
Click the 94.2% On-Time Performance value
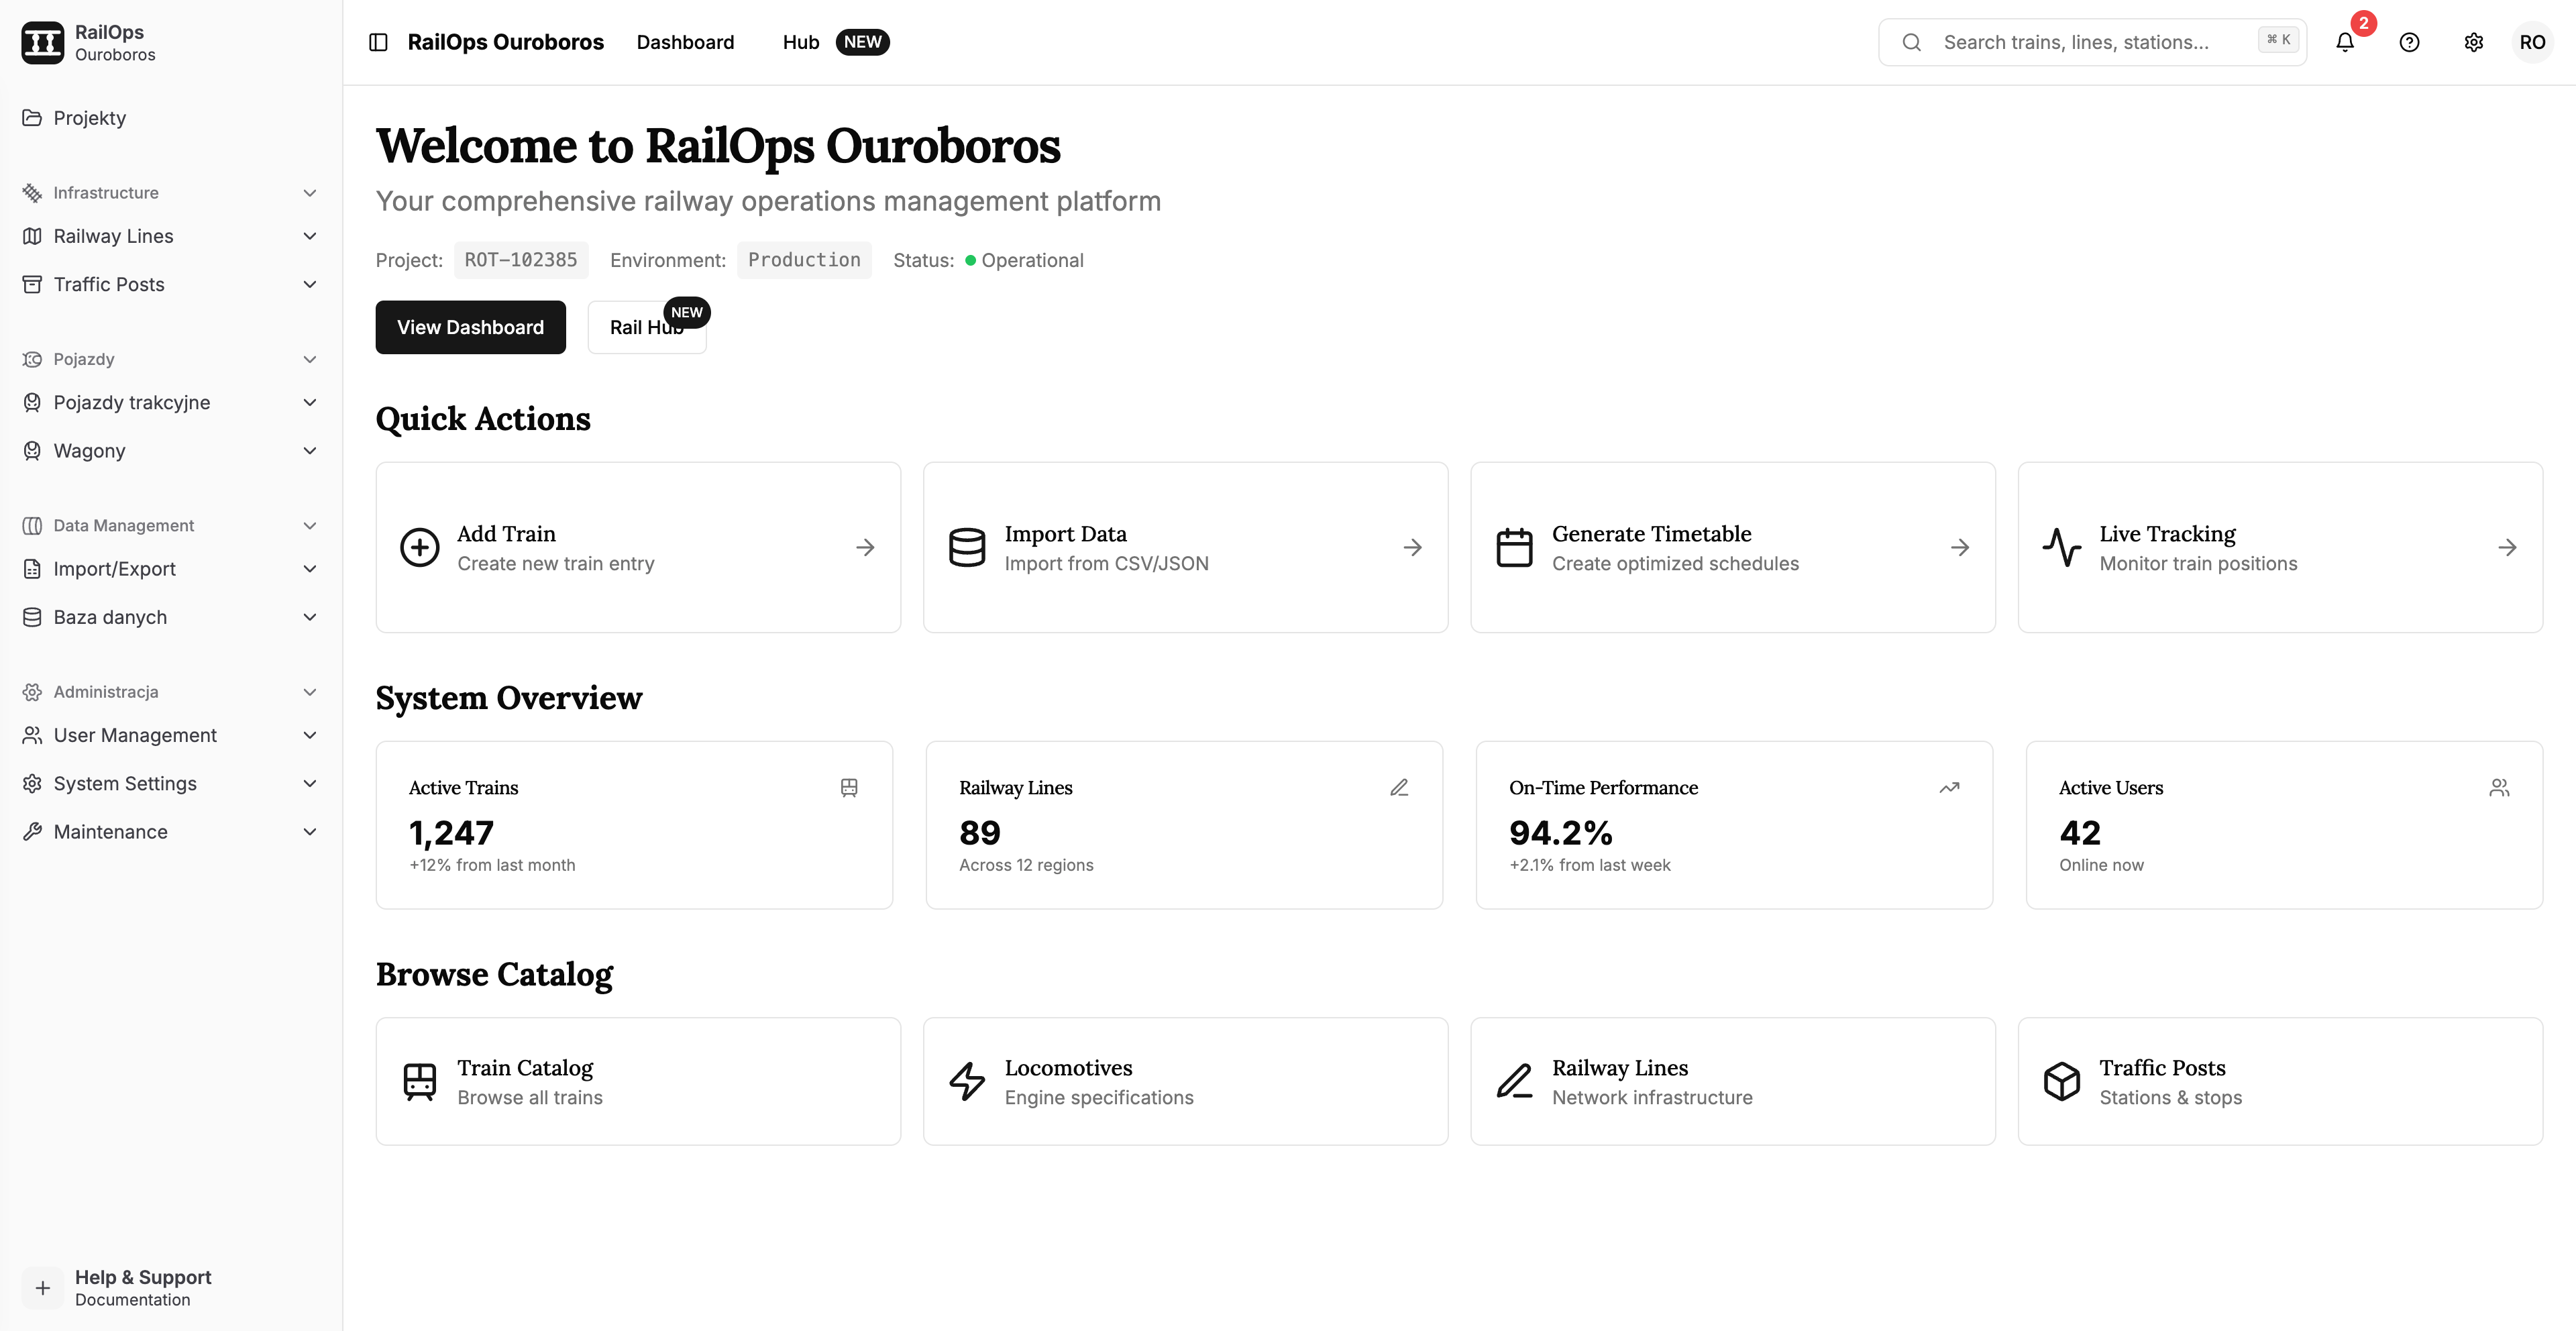(1560, 832)
